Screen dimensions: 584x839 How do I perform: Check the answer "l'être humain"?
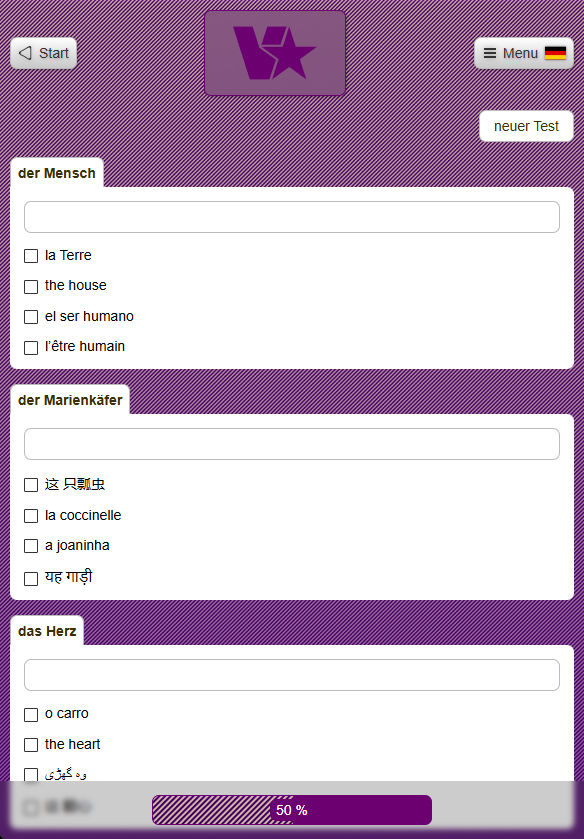(x=31, y=347)
